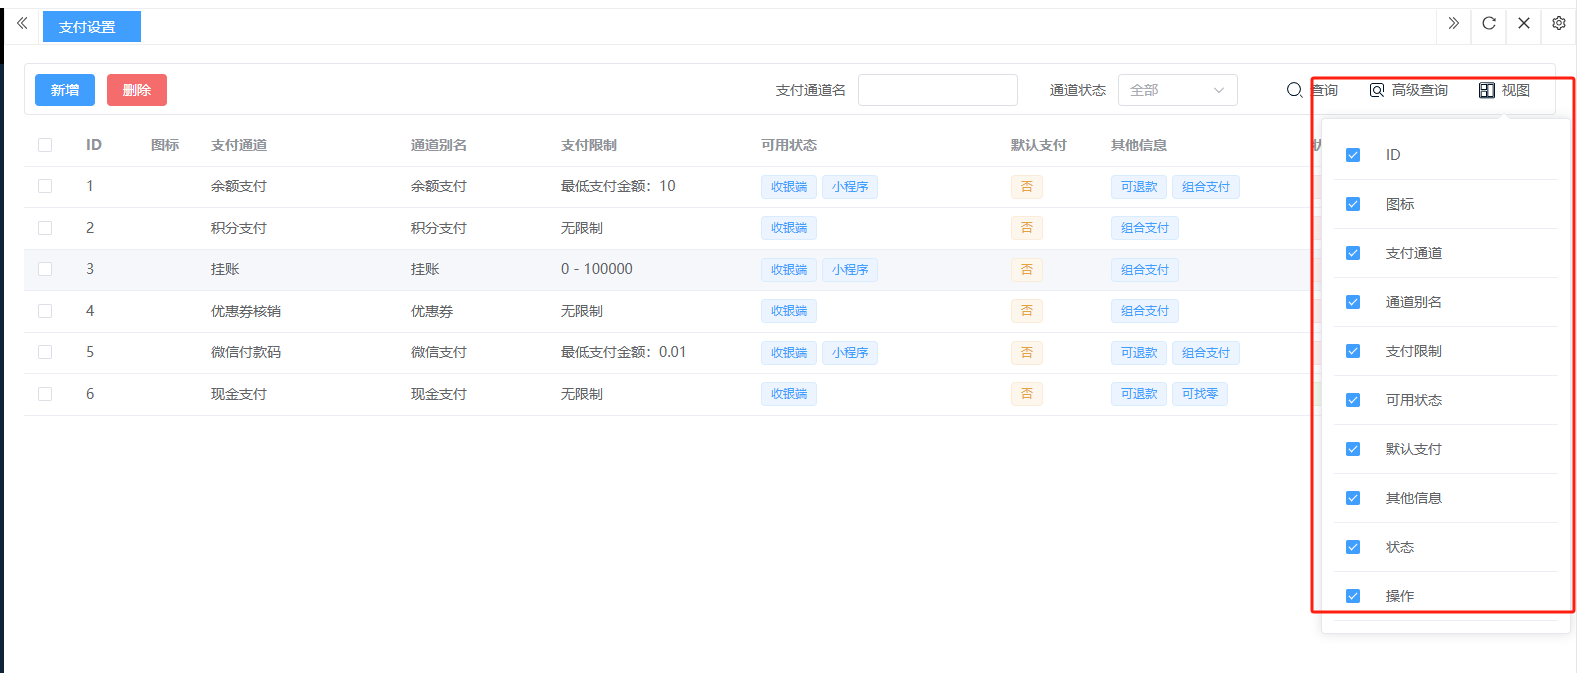Click the 小程序 tag in 挂账 row
The image size is (1577, 673).
coord(849,270)
